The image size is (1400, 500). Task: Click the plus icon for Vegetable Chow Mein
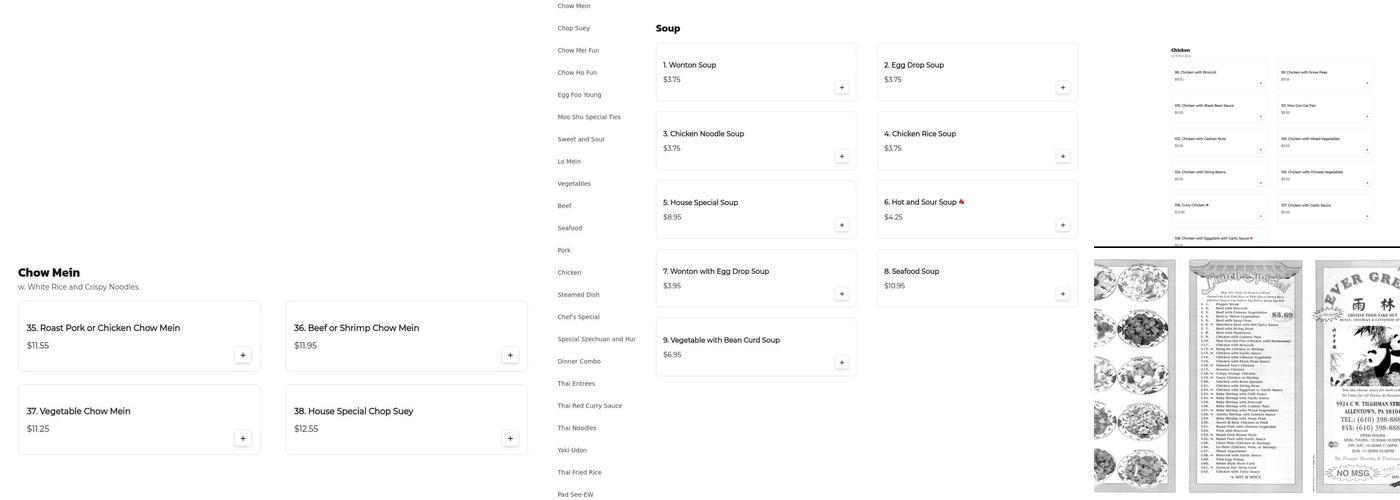click(243, 438)
